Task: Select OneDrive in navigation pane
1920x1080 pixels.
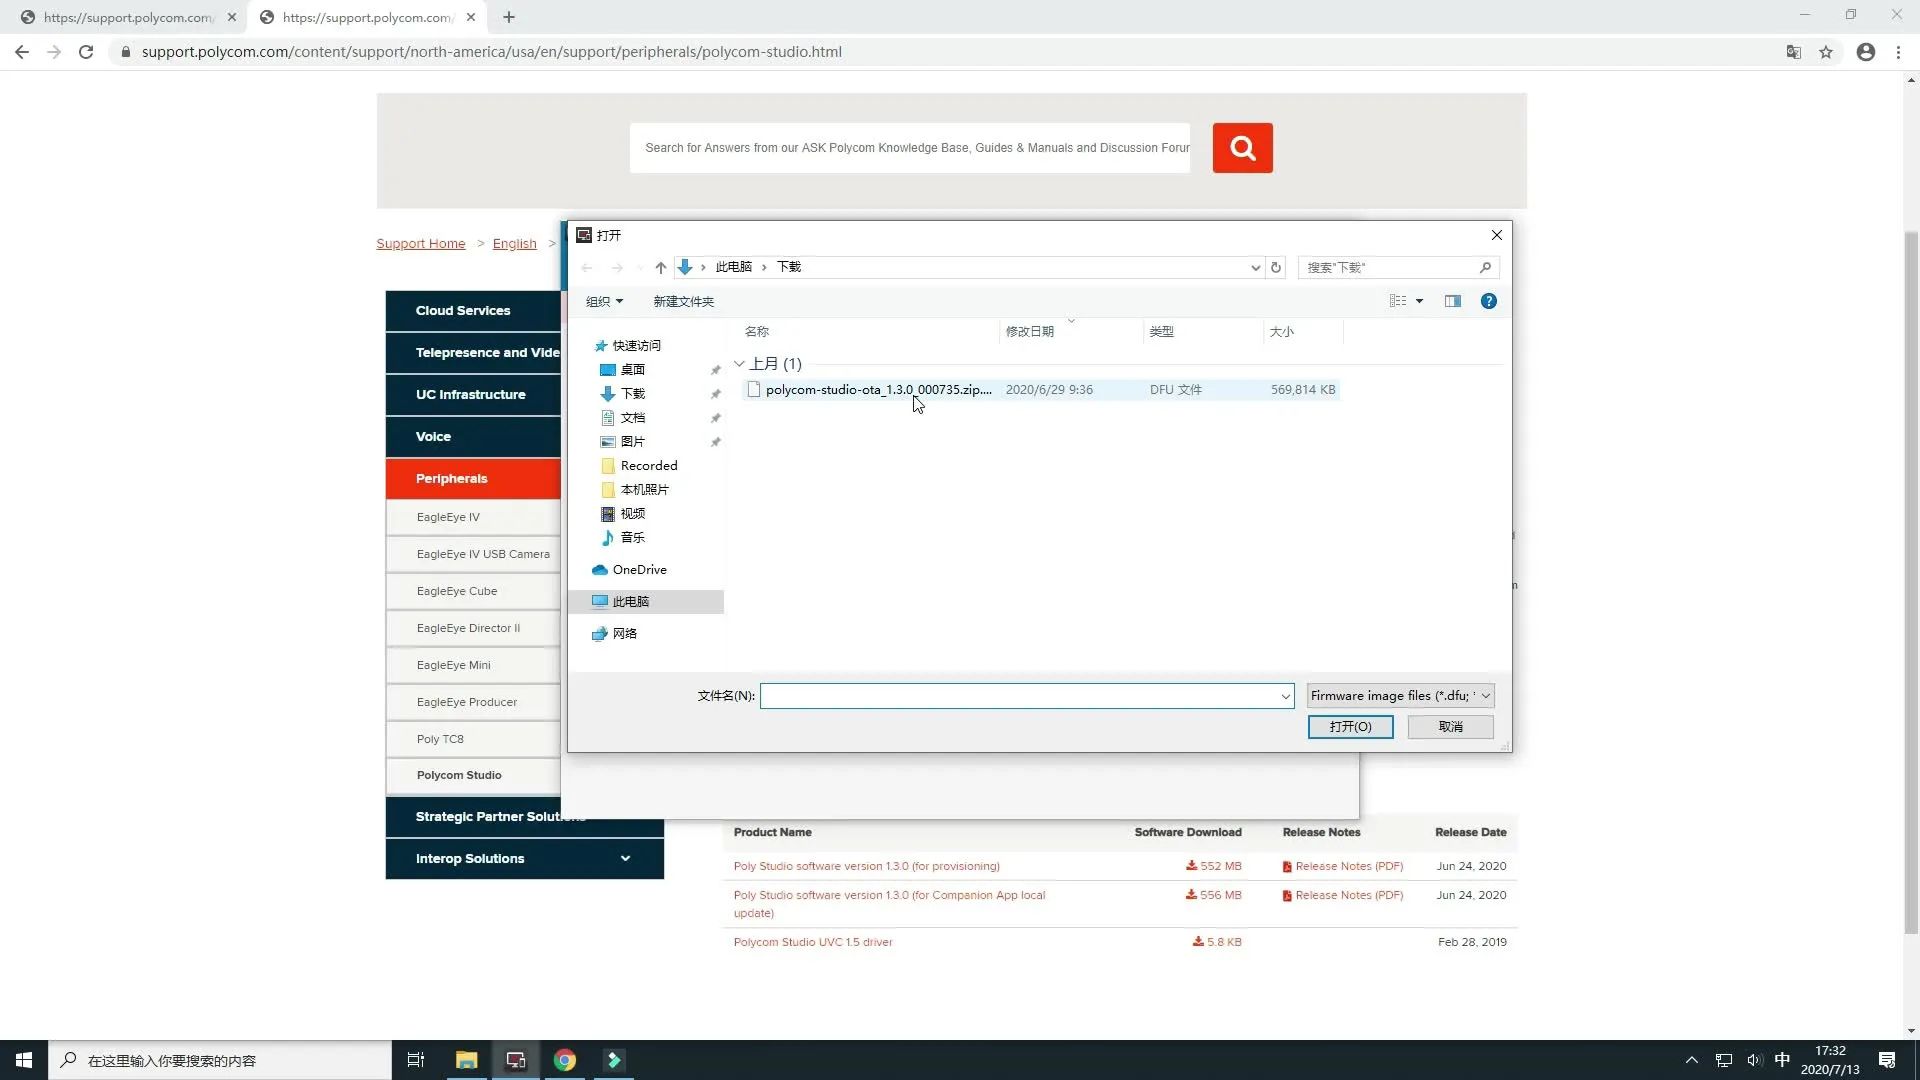Action: coord(639,569)
